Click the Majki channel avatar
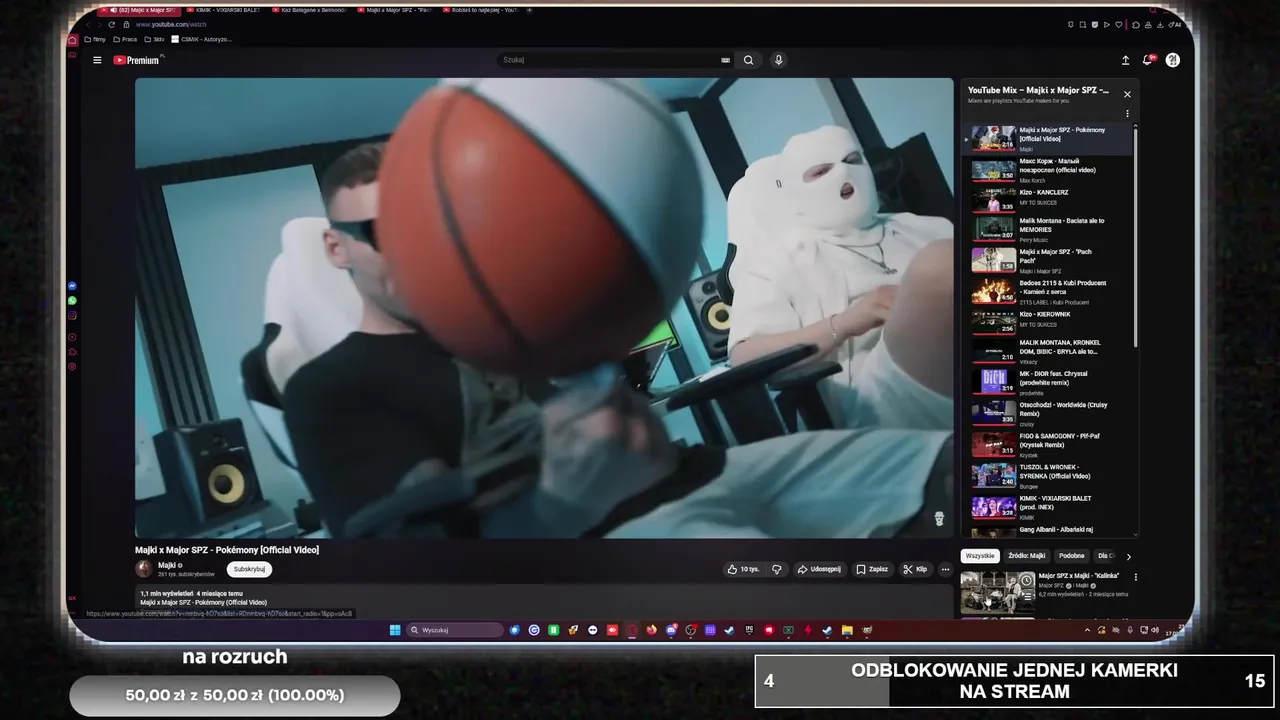 (144, 569)
